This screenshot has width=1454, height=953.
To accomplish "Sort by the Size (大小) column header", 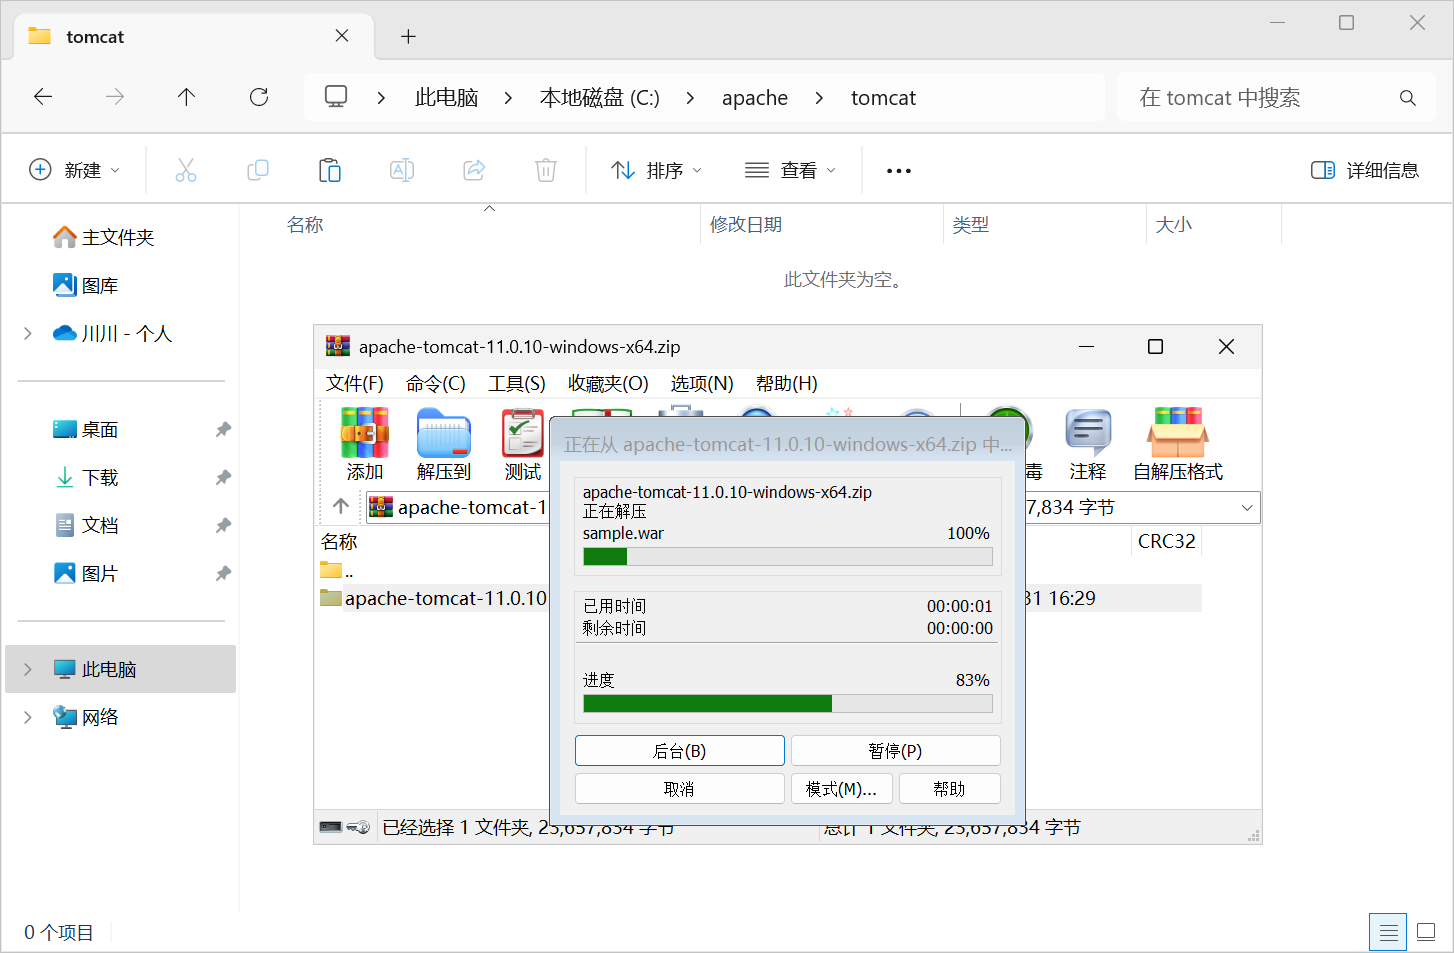I will [x=1174, y=225].
